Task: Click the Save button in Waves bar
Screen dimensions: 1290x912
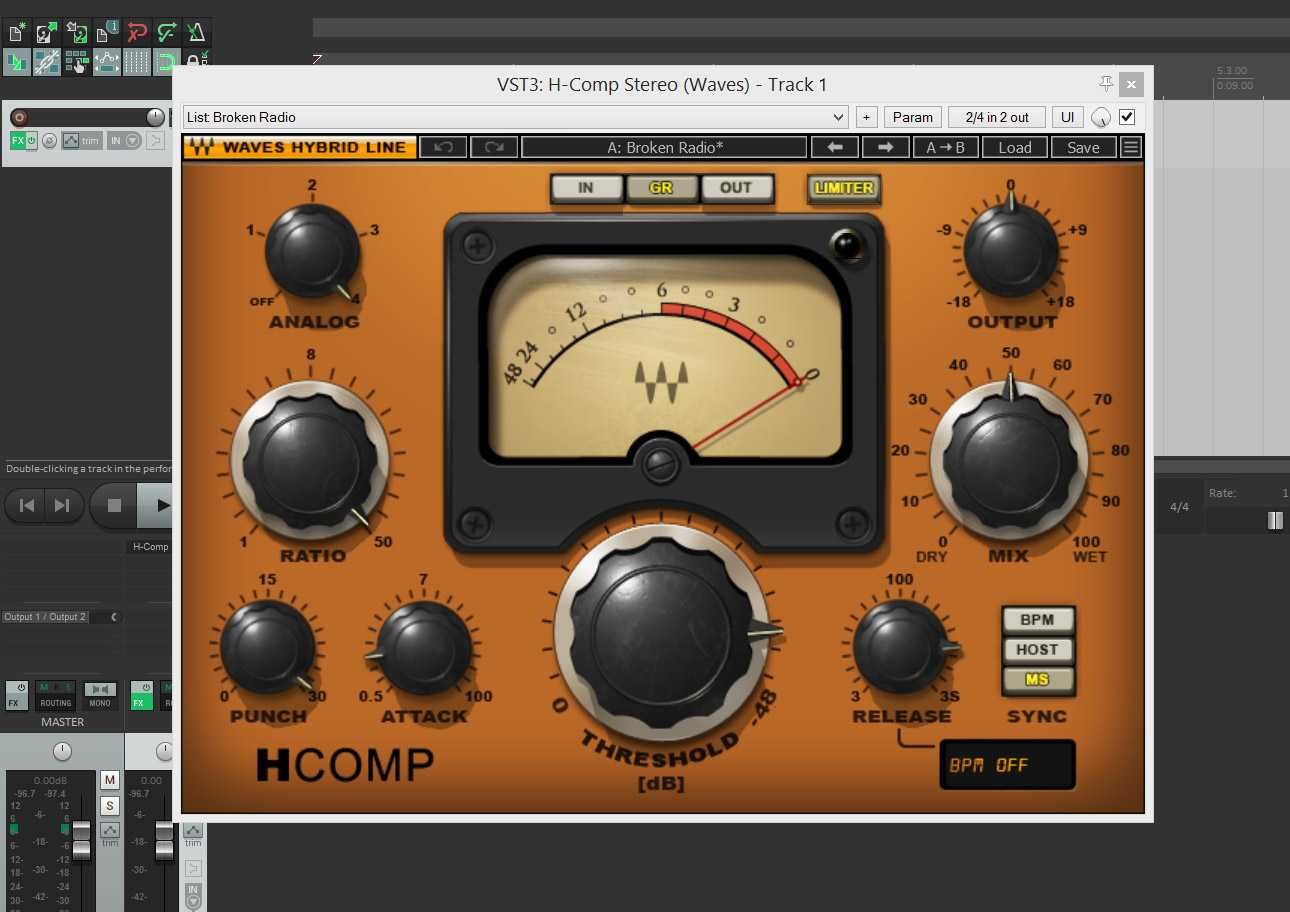Action: coord(1083,148)
